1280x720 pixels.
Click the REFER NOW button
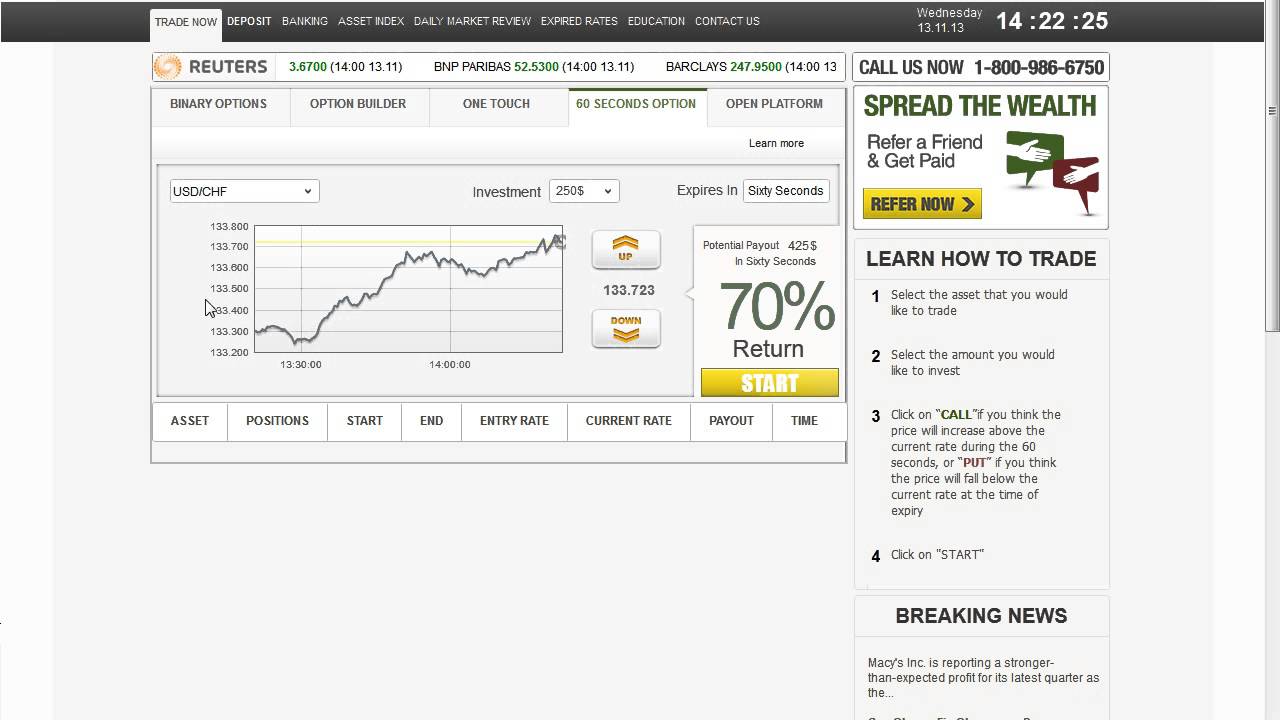point(923,204)
